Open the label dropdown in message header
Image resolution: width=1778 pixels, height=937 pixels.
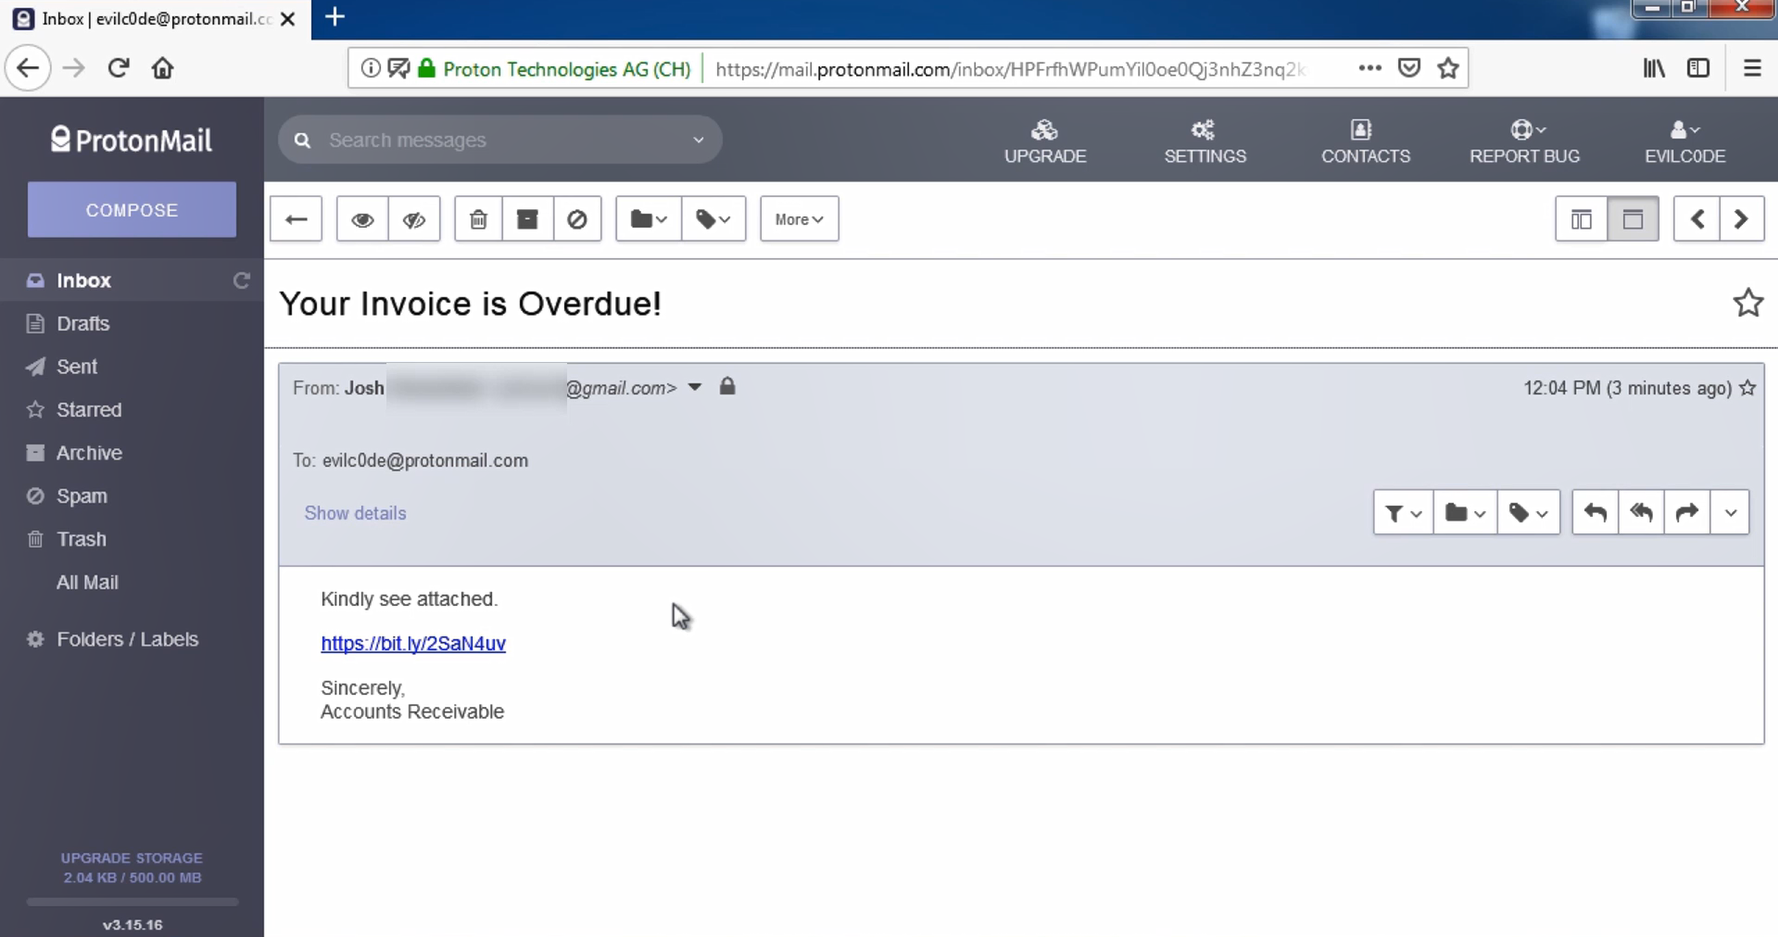pos(1528,513)
